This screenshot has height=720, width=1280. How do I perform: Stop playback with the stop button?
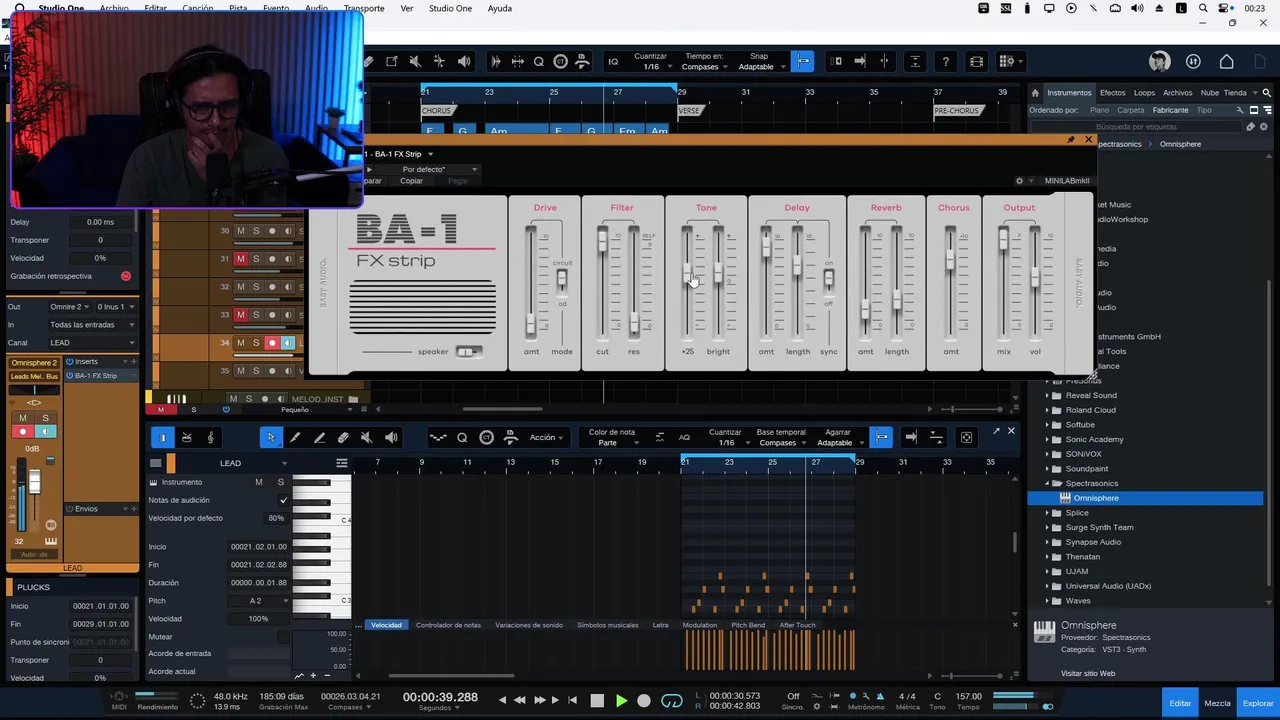tap(597, 701)
